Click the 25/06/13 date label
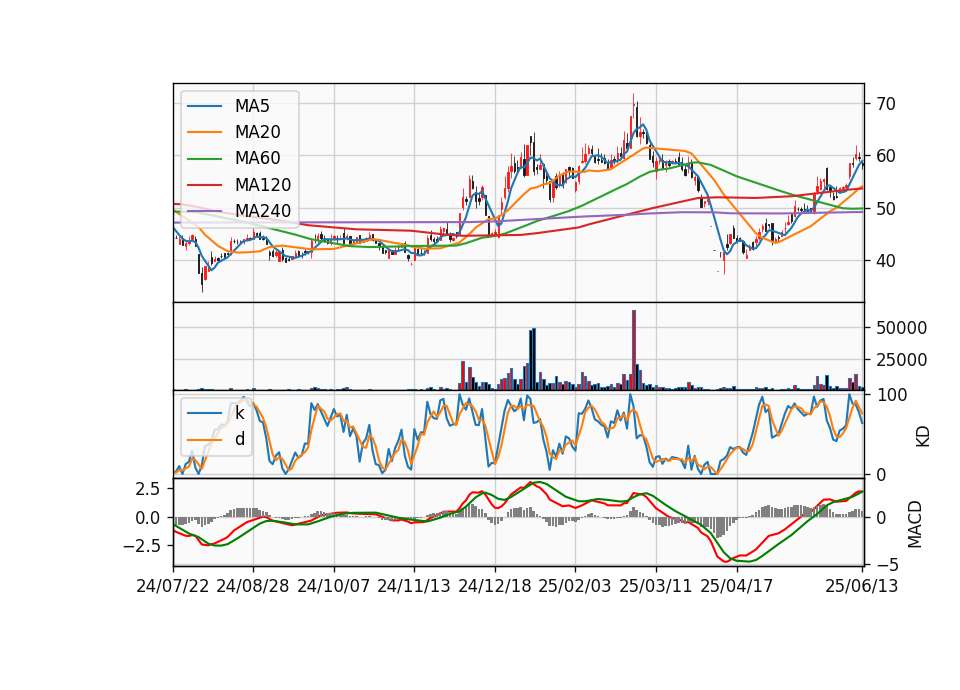The height and width of the screenshot is (690, 960). click(x=861, y=586)
